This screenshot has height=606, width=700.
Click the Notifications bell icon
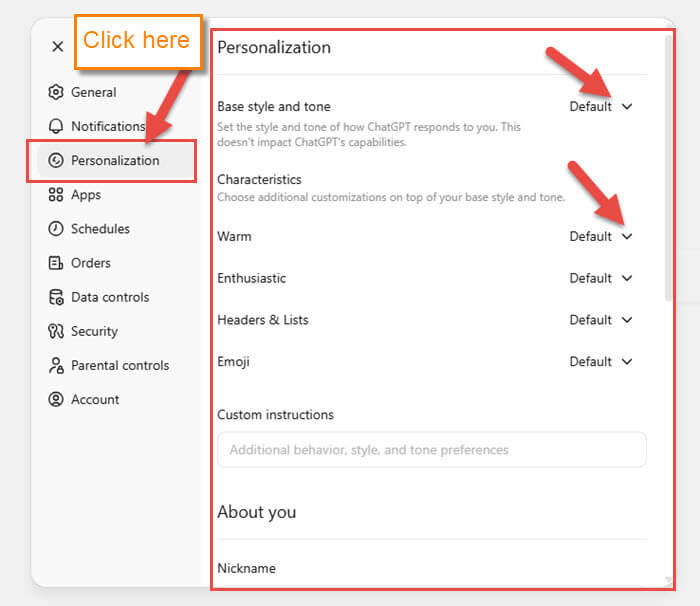[56, 126]
